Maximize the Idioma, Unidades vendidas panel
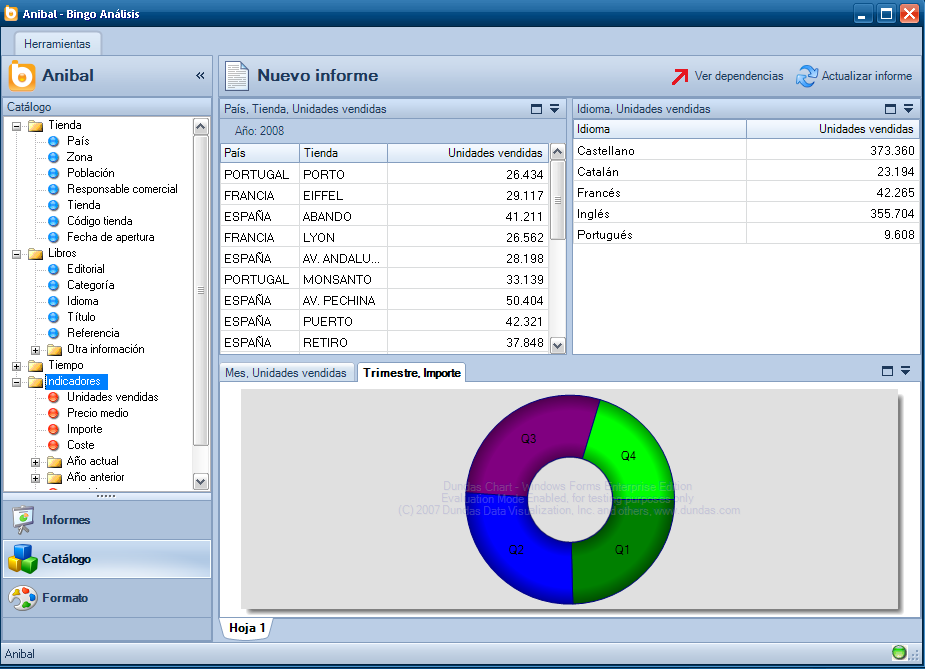Viewport: 925px width, 669px height. 891,109
